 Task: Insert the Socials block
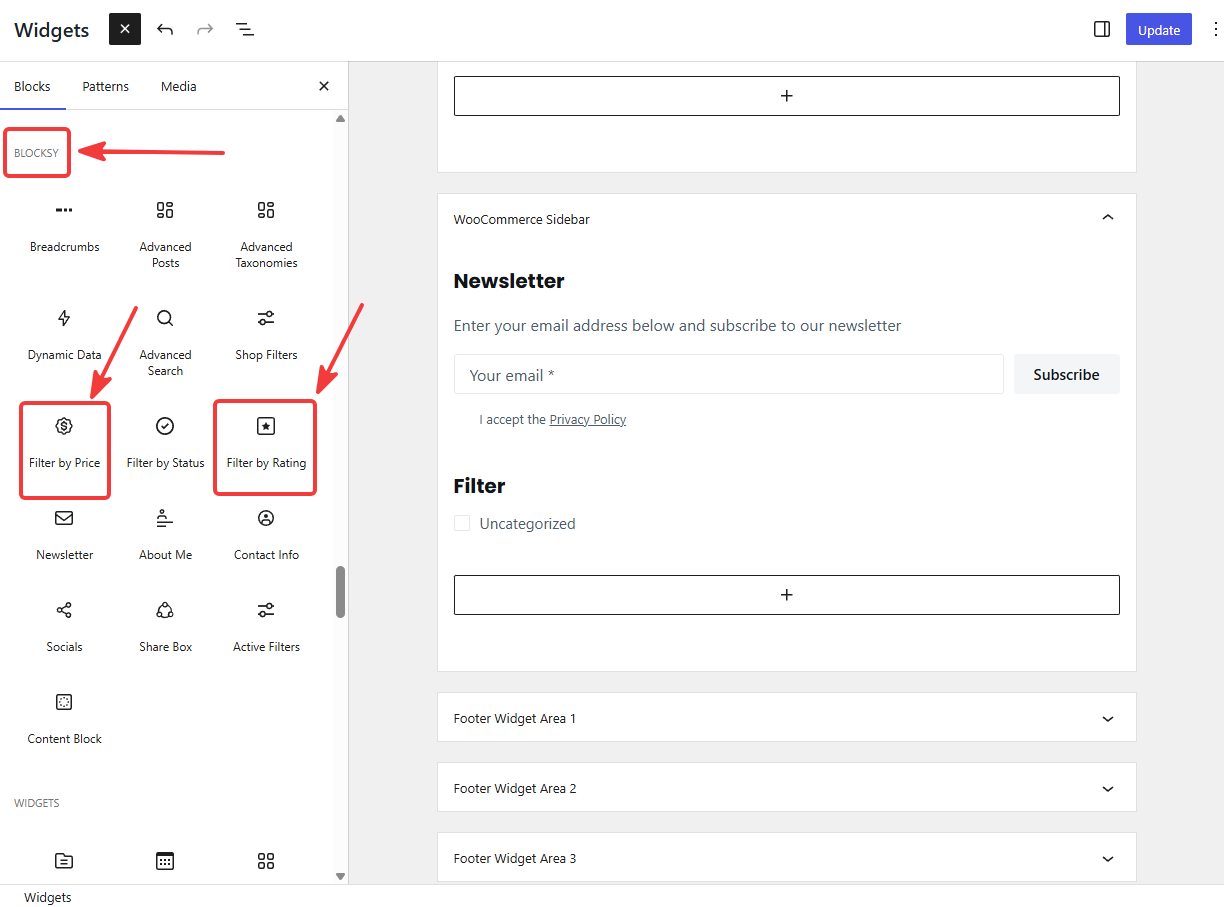pos(64,628)
